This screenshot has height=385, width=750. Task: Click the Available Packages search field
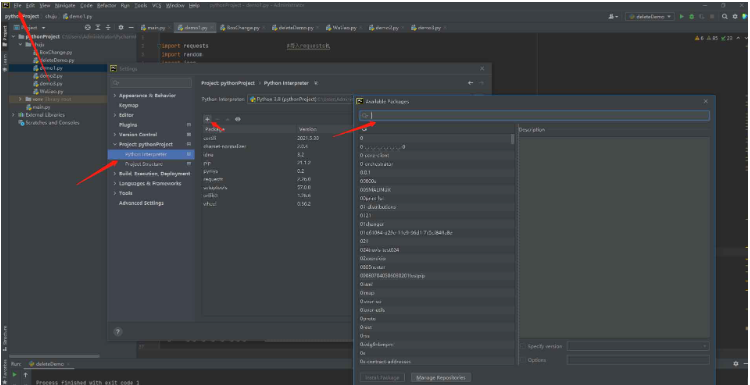click(534, 115)
